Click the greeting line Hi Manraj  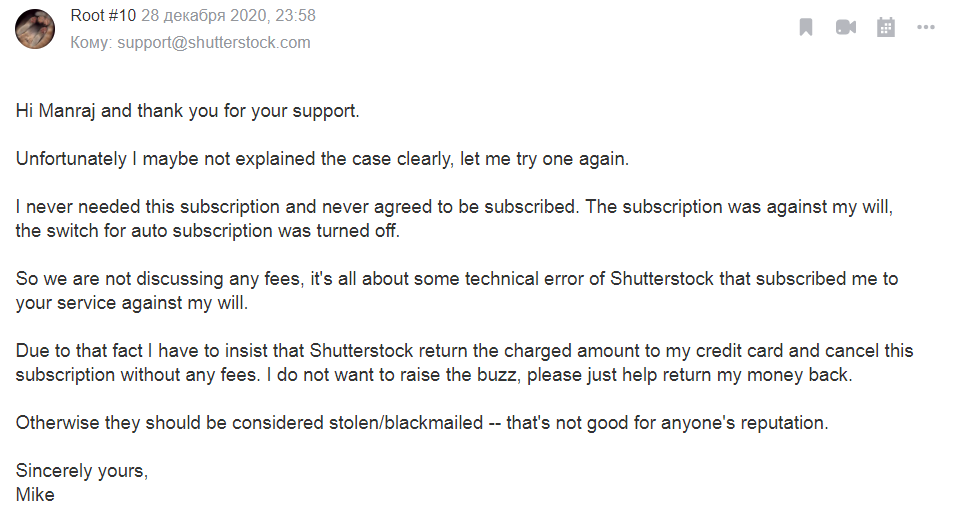(x=188, y=111)
